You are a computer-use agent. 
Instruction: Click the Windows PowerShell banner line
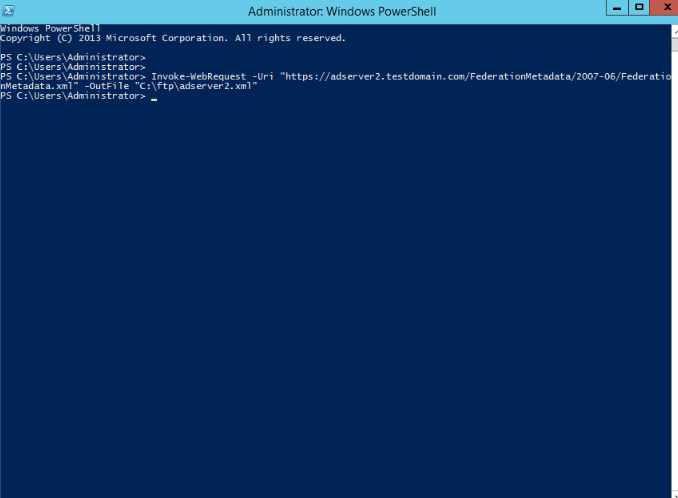coord(50,29)
